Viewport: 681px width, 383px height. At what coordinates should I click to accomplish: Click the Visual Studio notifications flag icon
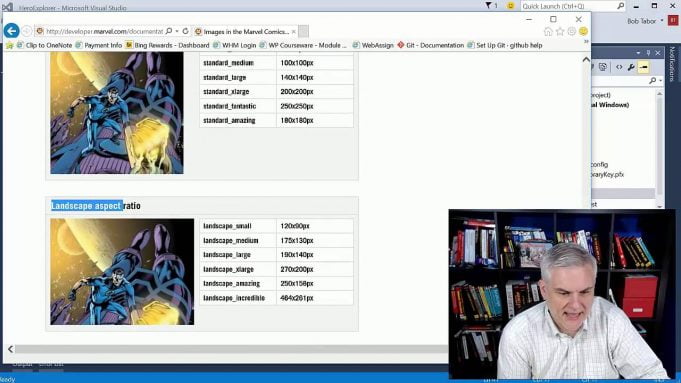pyautogui.click(x=489, y=6)
